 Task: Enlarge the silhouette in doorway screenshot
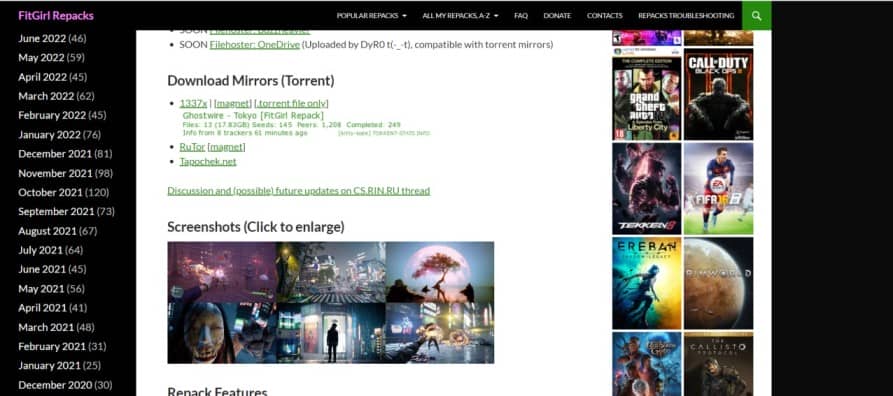pyautogui.click(x=331, y=333)
